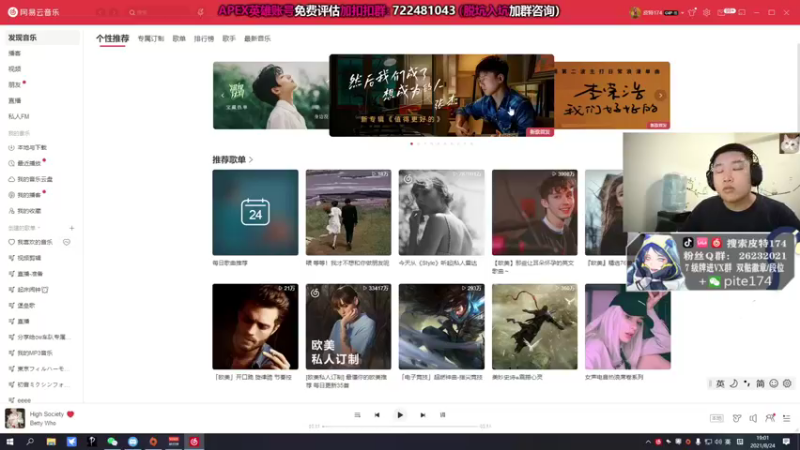Open Windows Start menu
Image resolution: width=800 pixels, height=450 pixels.
10,442
